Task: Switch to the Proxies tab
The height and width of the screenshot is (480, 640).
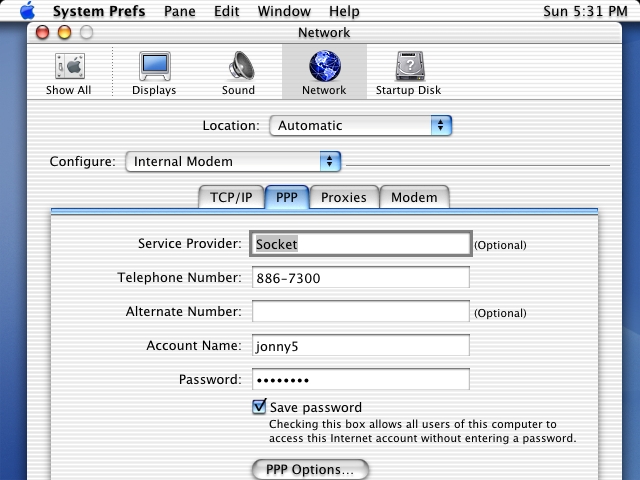Action: pyautogui.click(x=344, y=197)
